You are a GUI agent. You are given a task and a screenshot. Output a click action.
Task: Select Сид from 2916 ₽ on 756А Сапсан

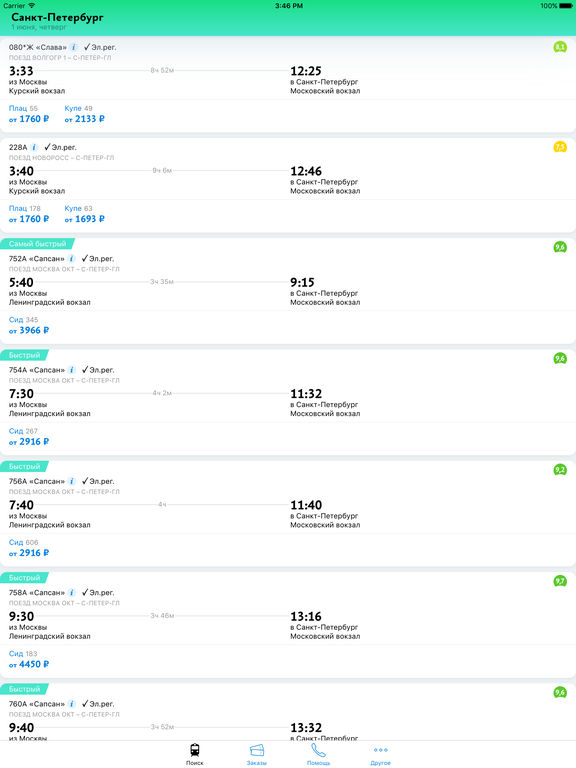coord(29,548)
